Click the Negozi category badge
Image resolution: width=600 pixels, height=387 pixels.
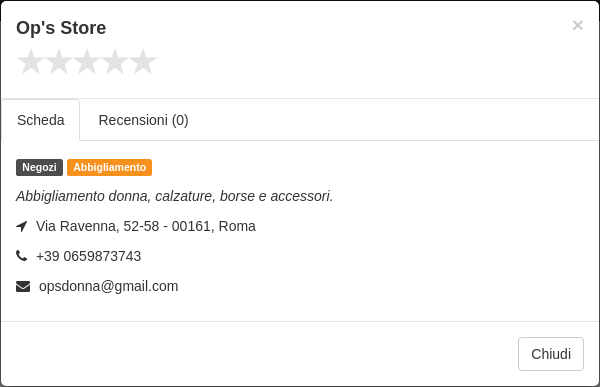[39, 167]
